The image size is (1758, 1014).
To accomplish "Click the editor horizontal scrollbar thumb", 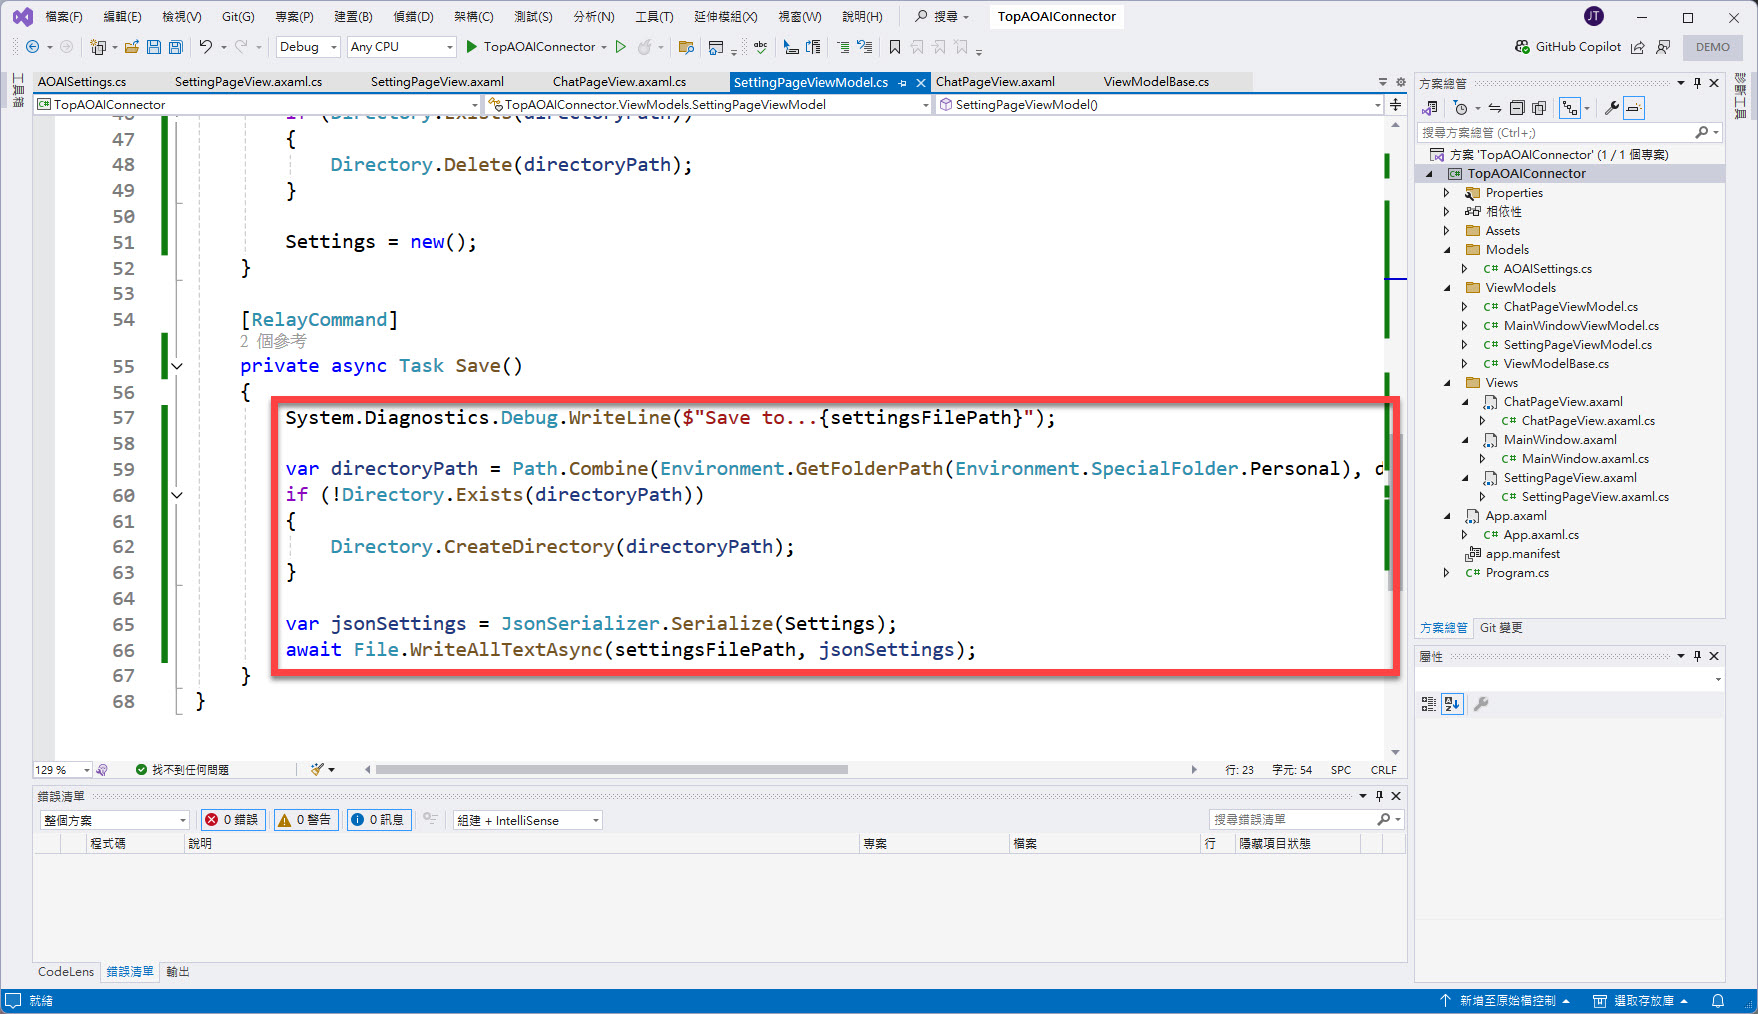I will (x=611, y=770).
